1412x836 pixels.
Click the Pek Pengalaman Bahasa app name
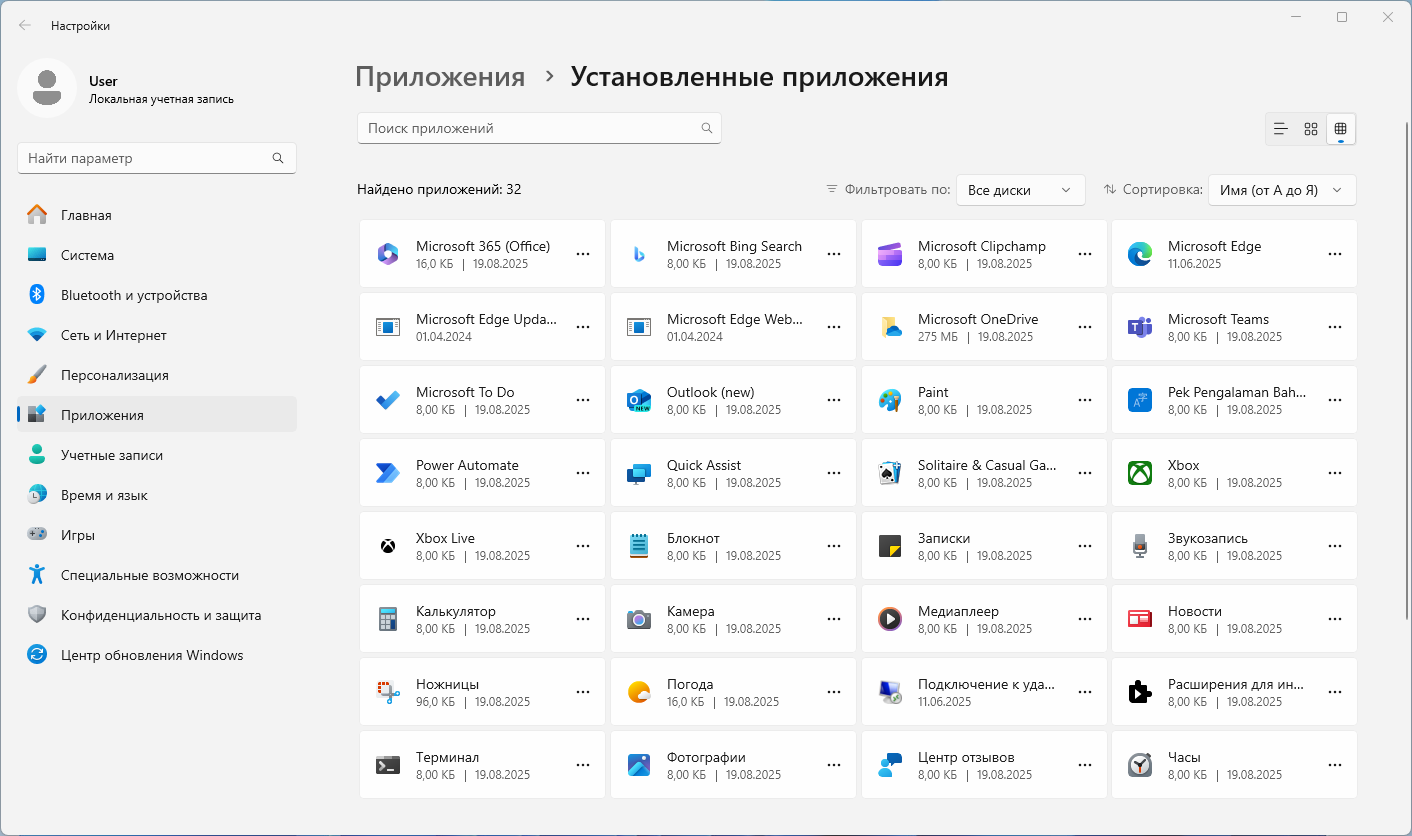click(1237, 392)
